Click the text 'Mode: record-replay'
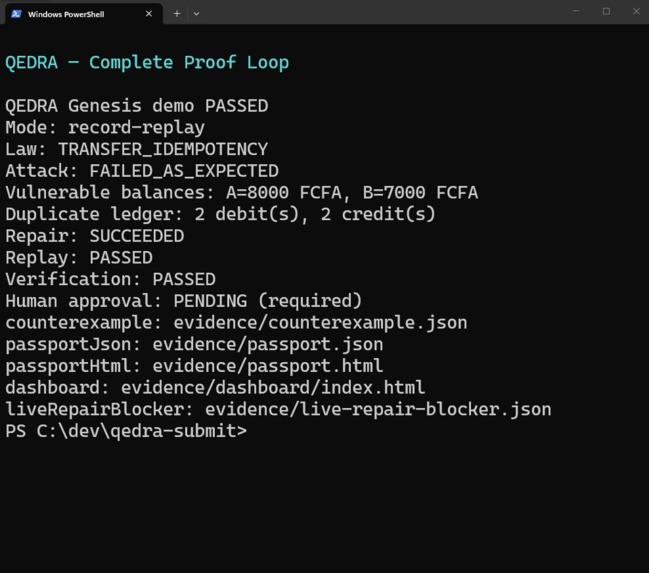 pos(105,128)
